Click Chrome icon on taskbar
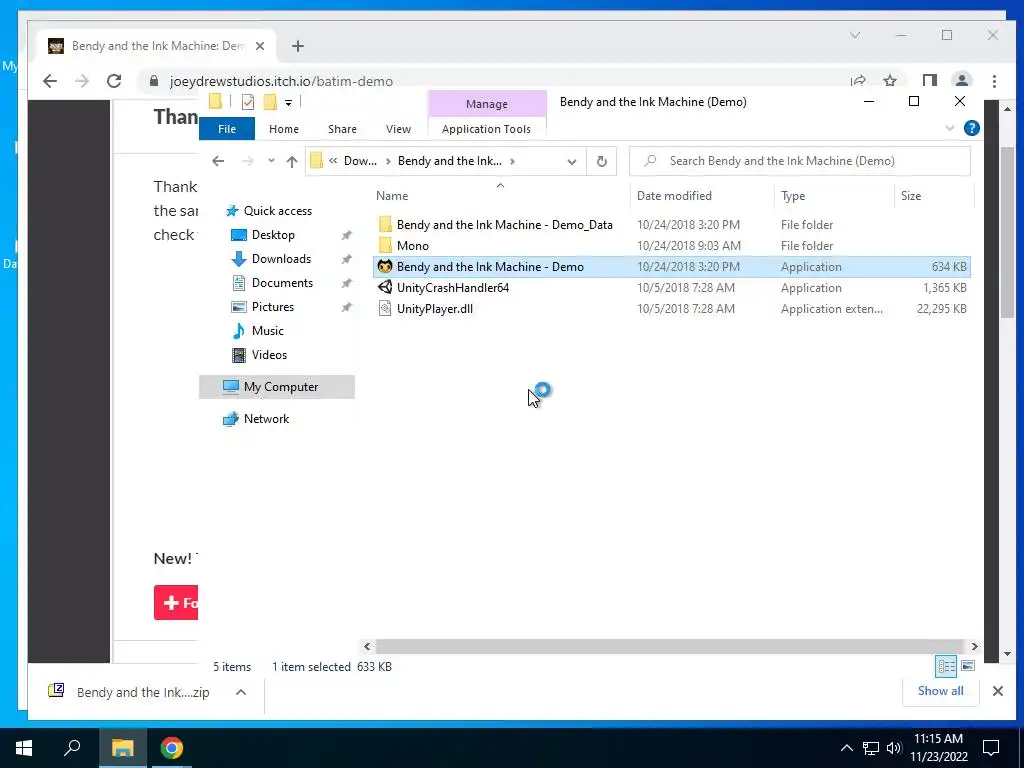Viewport: 1024px width, 768px height. pyautogui.click(x=172, y=748)
